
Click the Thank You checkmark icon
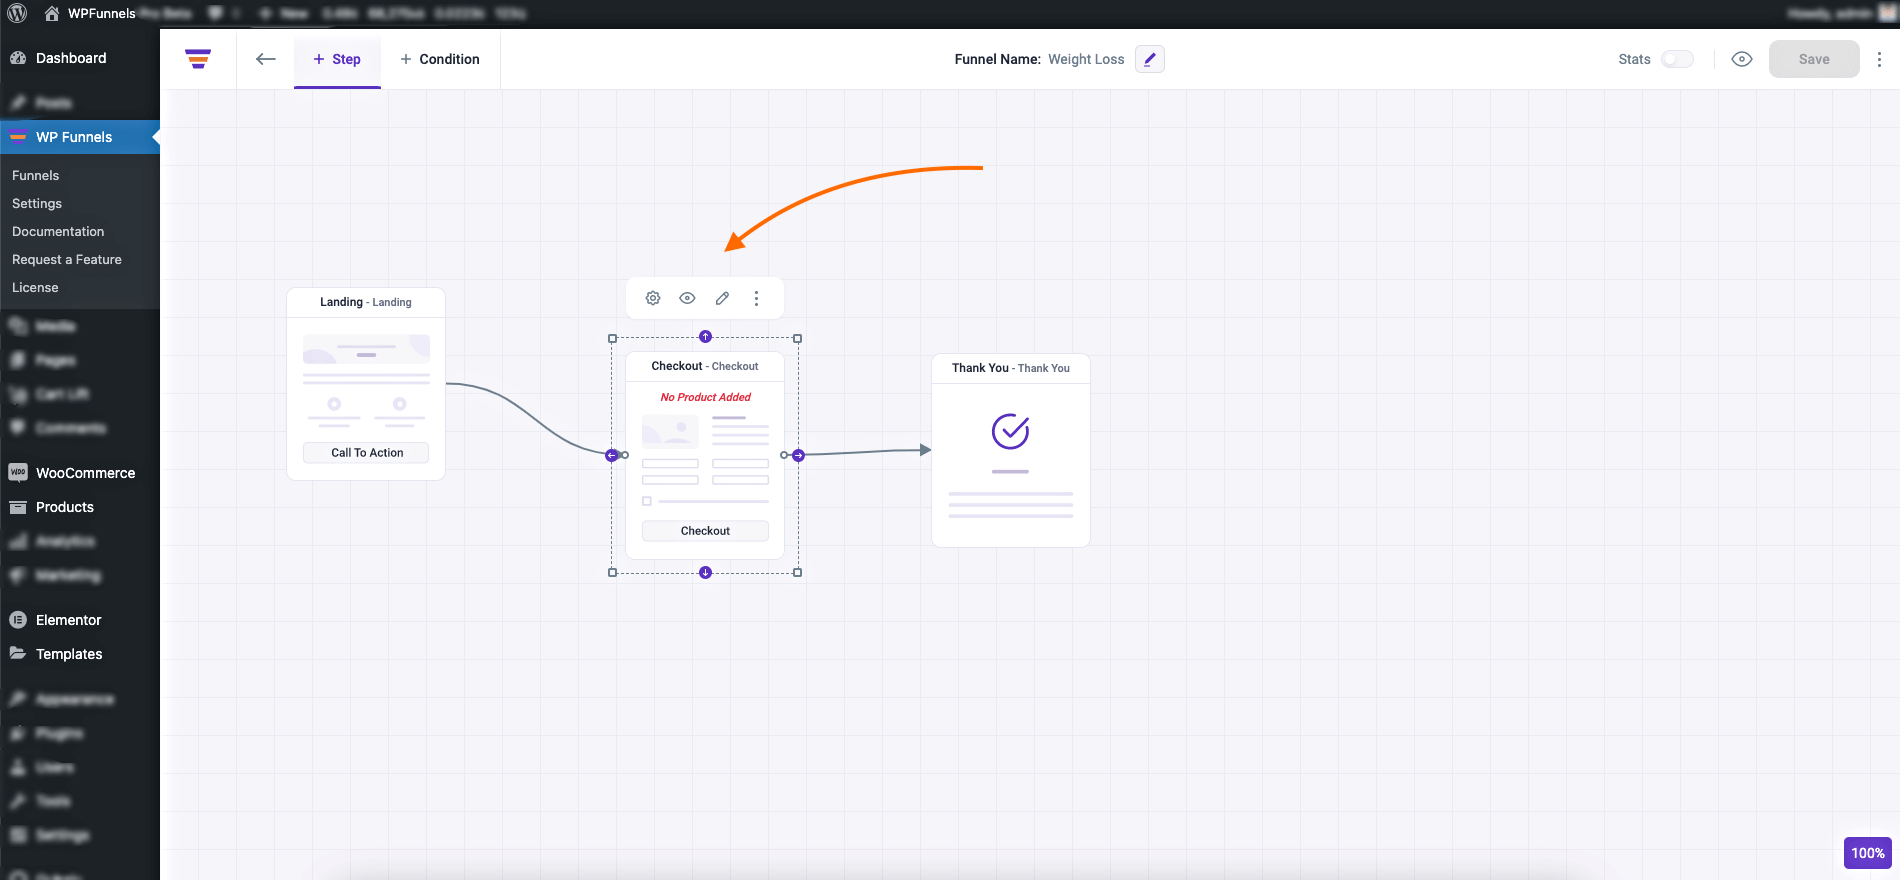tap(1011, 431)
